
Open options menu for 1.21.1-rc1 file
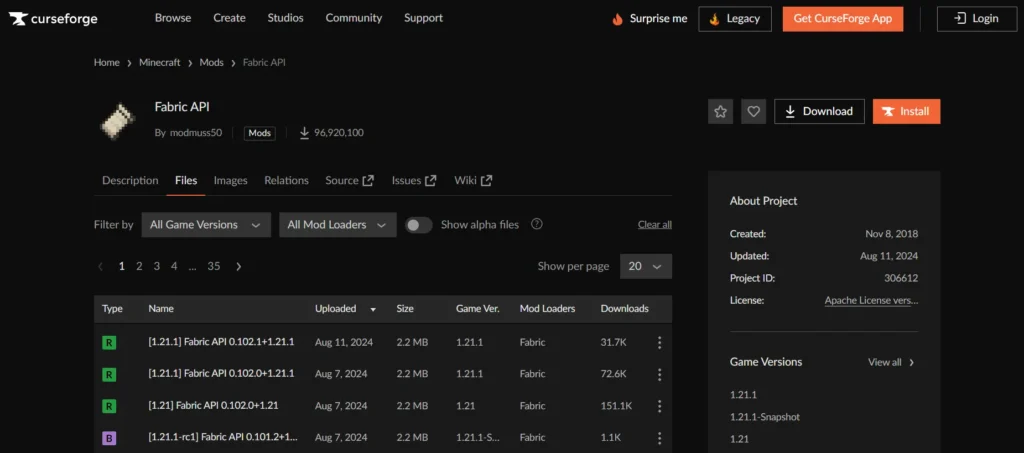point(660,438)
